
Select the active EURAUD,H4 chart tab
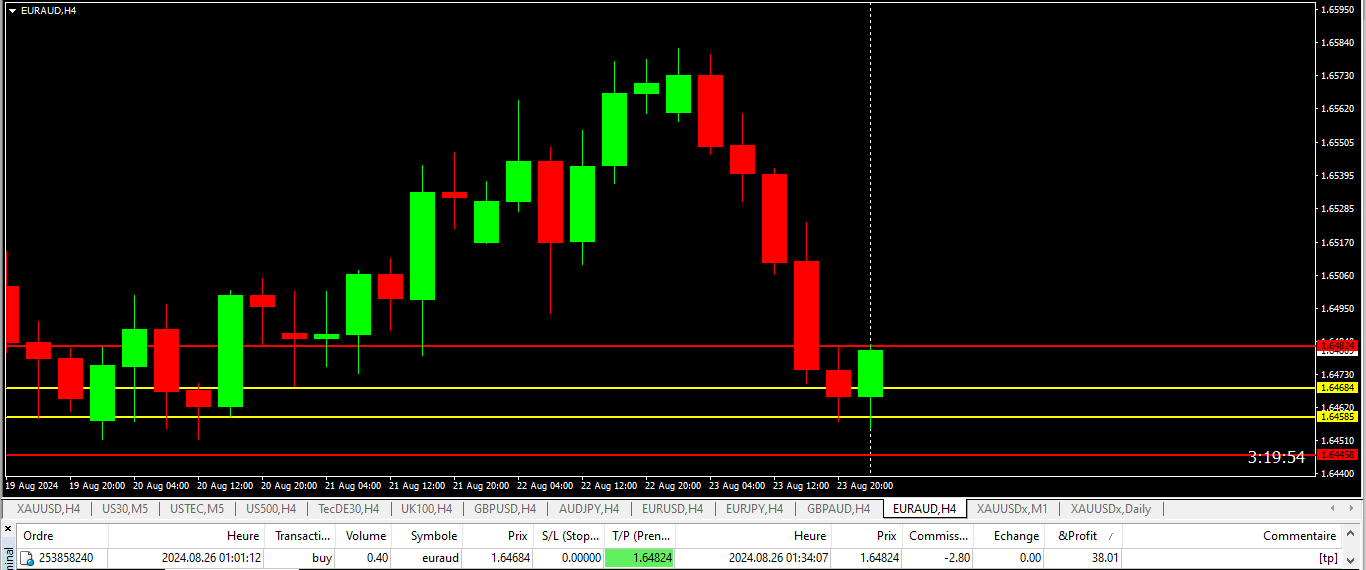(925, 509)
